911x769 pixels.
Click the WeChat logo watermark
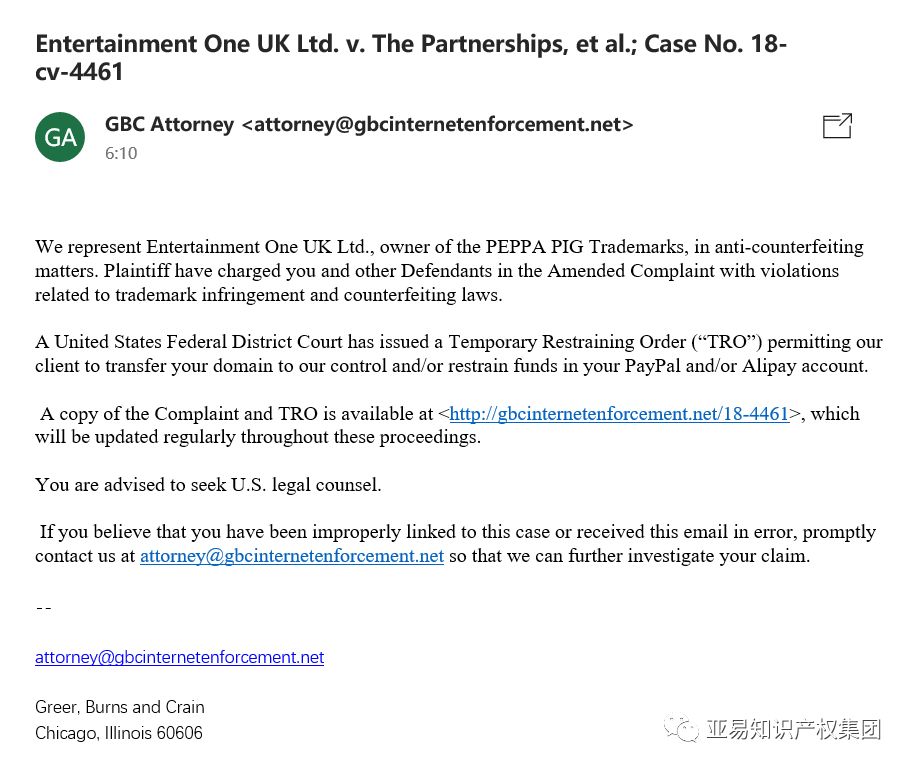tap(681, 728)
